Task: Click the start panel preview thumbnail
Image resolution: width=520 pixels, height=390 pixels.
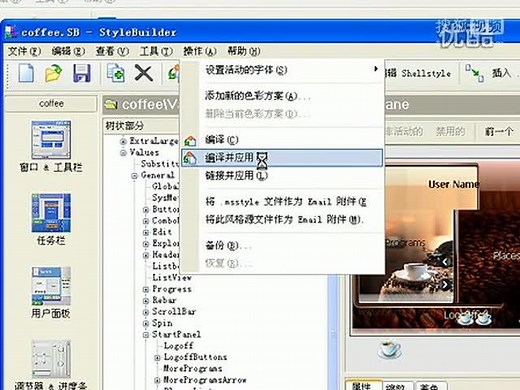Action: (x=436, y=247)
